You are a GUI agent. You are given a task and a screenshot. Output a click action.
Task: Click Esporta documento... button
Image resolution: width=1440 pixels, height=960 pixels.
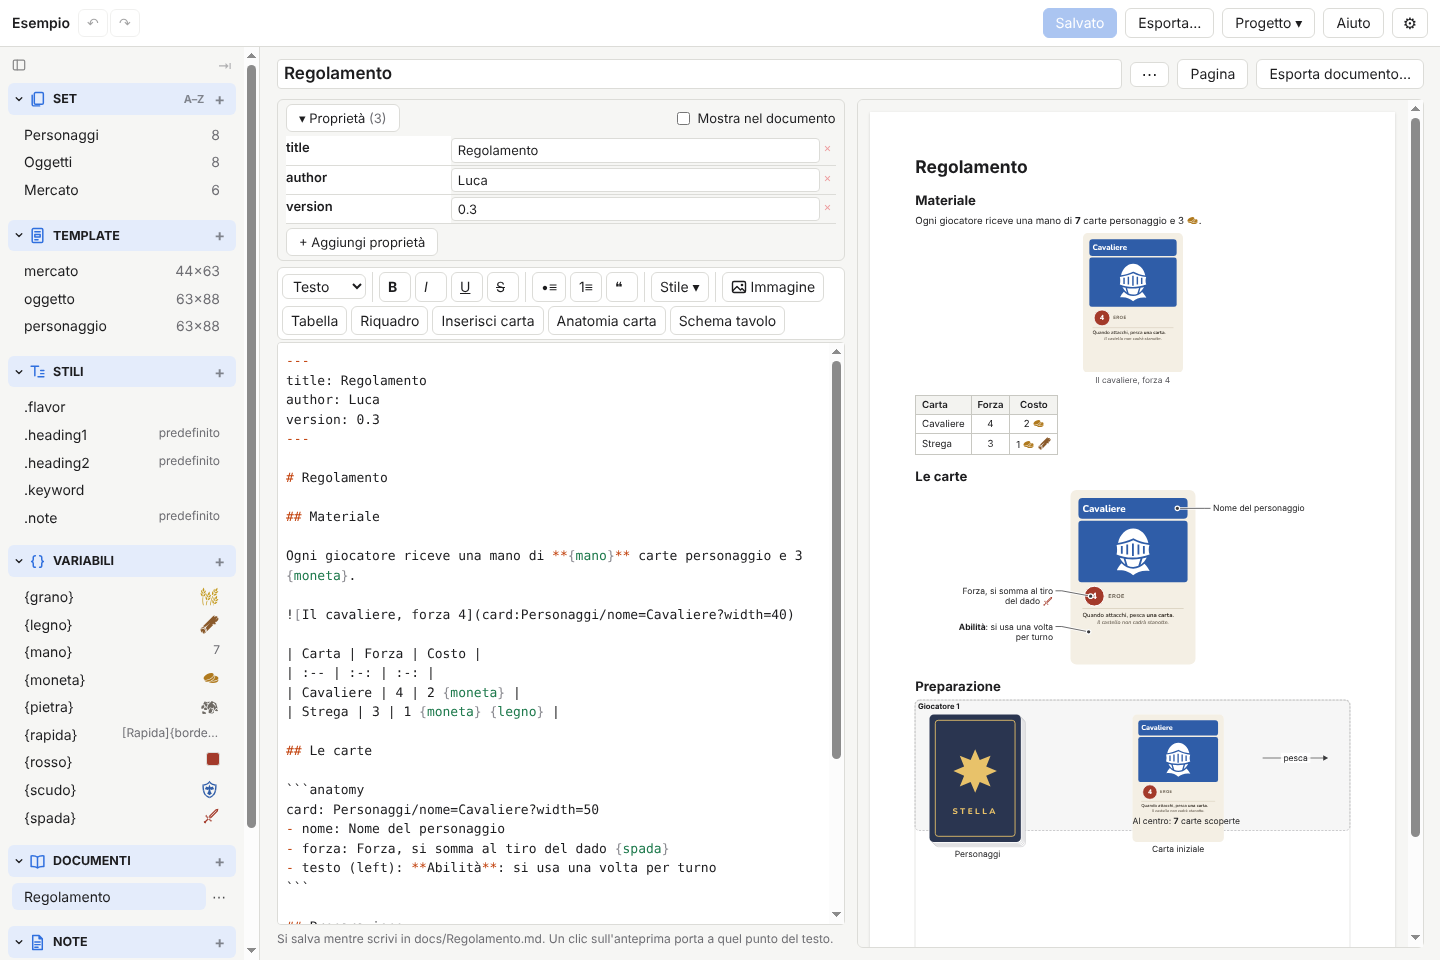[x=1340, y=74]
